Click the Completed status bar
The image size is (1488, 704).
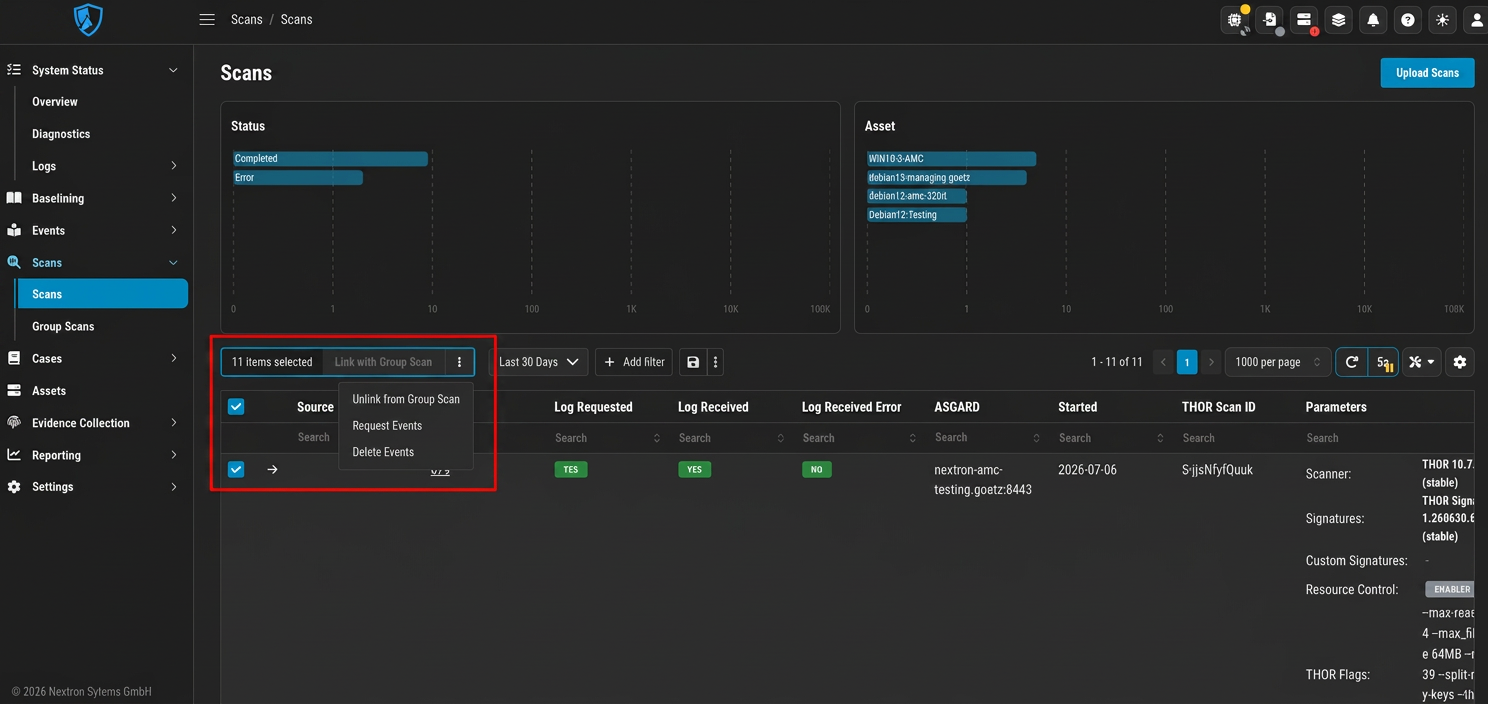click(330, 158)
